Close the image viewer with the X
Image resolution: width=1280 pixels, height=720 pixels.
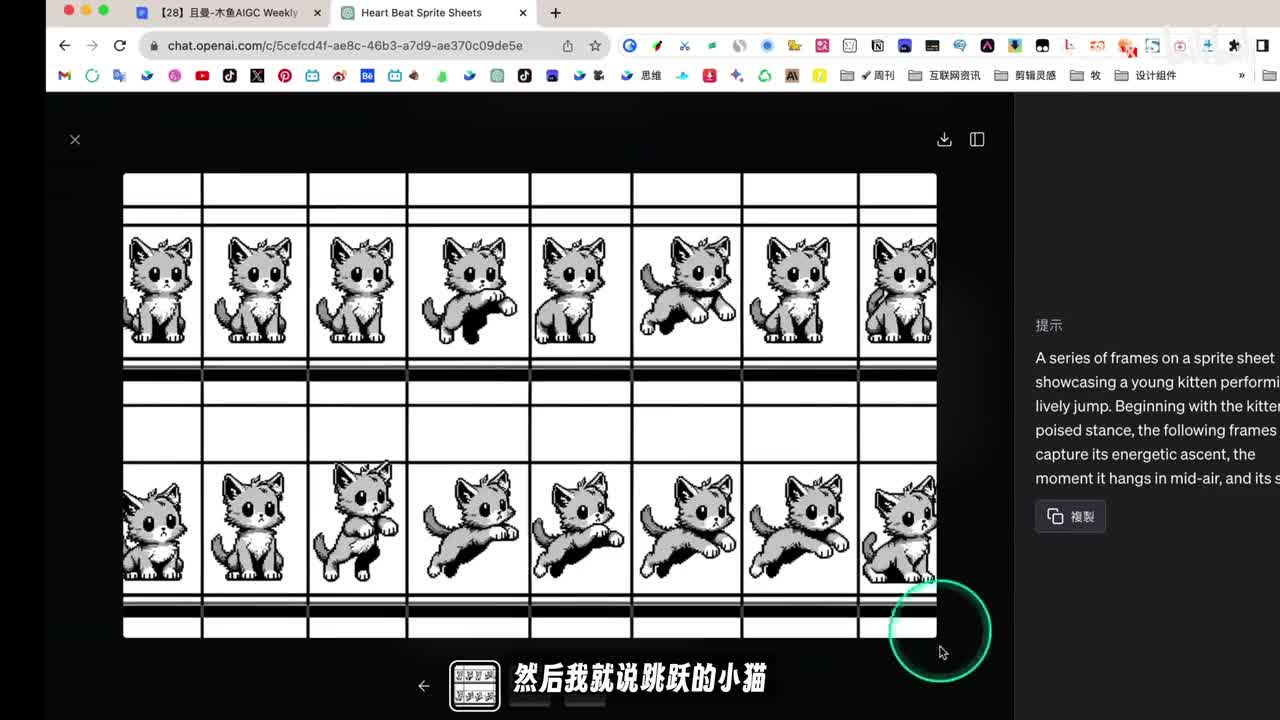click(x=75, y=140)
